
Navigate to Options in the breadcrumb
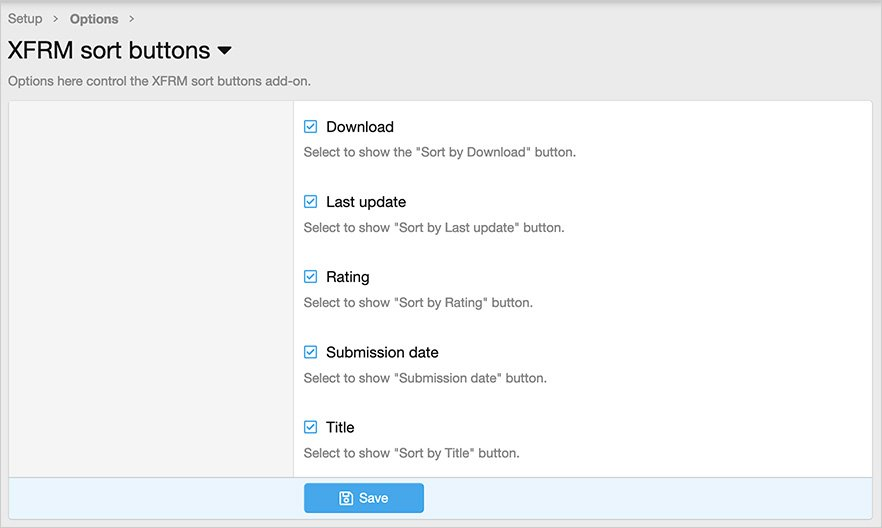(x=94, y=19)
